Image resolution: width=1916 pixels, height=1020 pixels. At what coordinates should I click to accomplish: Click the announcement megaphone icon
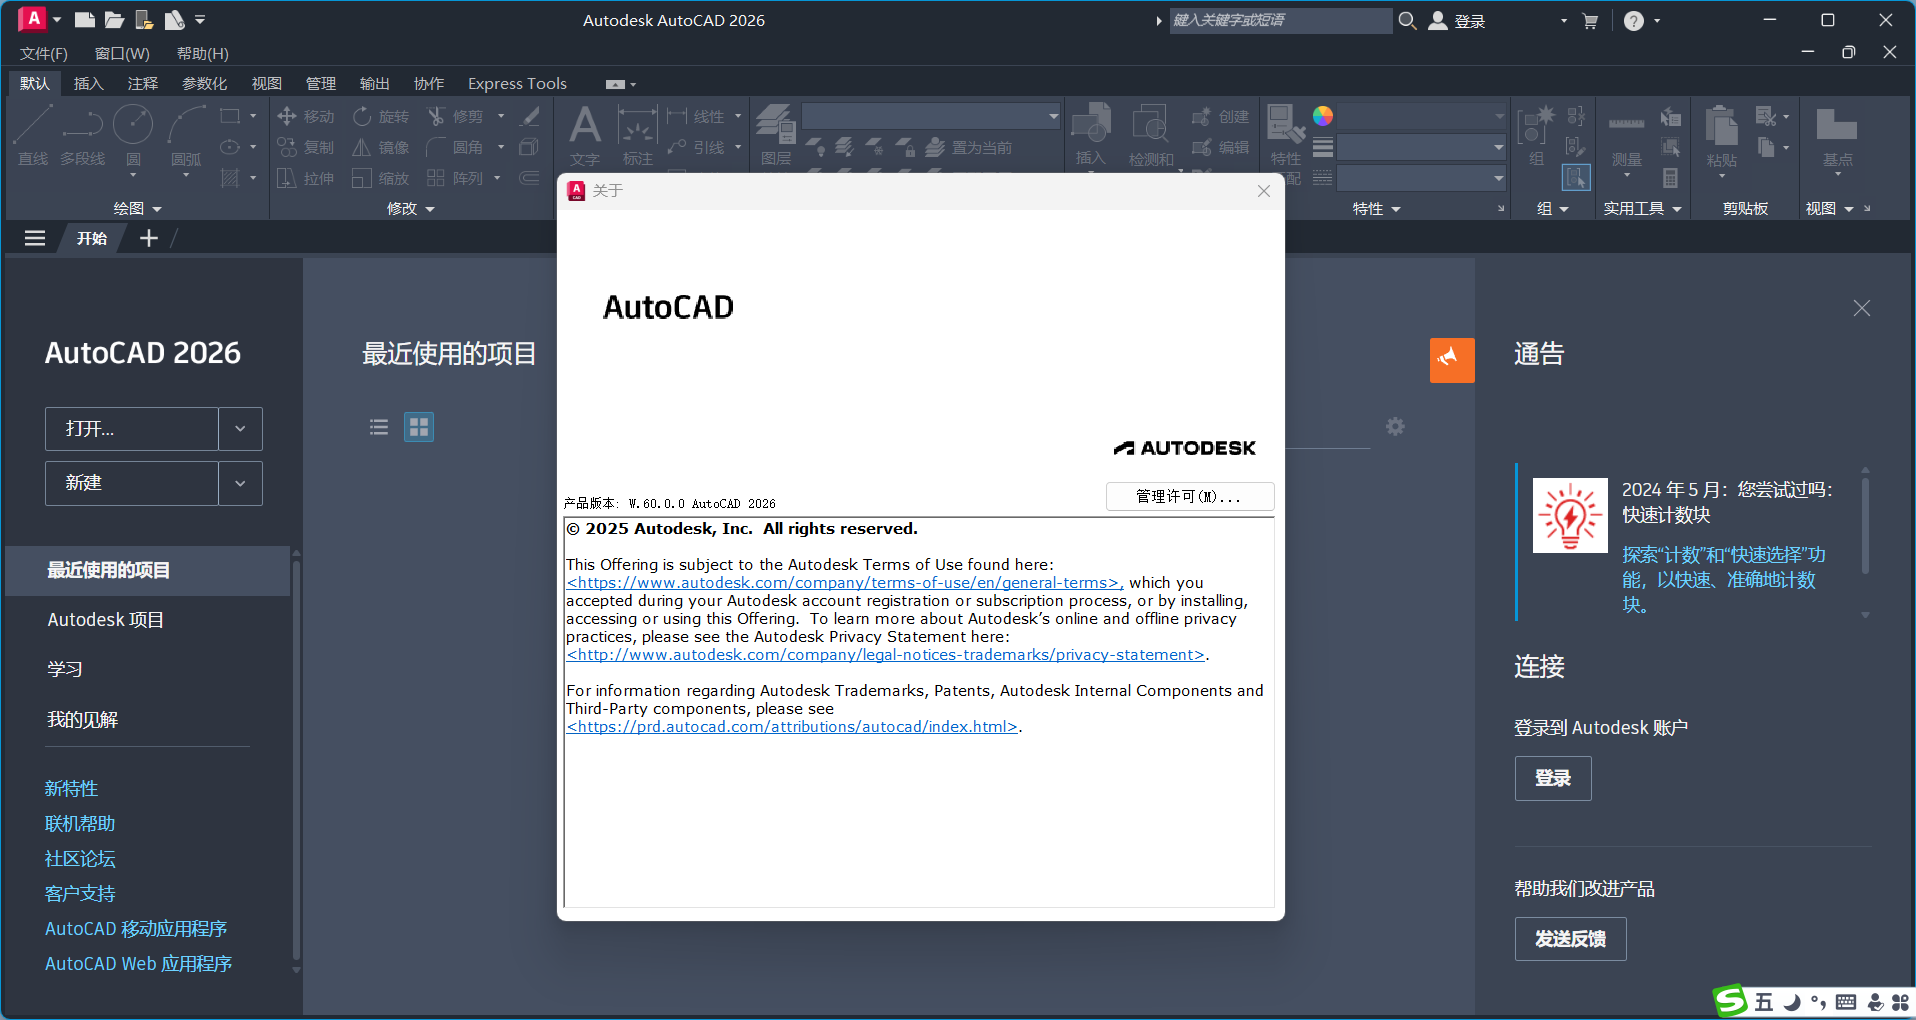[x=1451, y=360]
